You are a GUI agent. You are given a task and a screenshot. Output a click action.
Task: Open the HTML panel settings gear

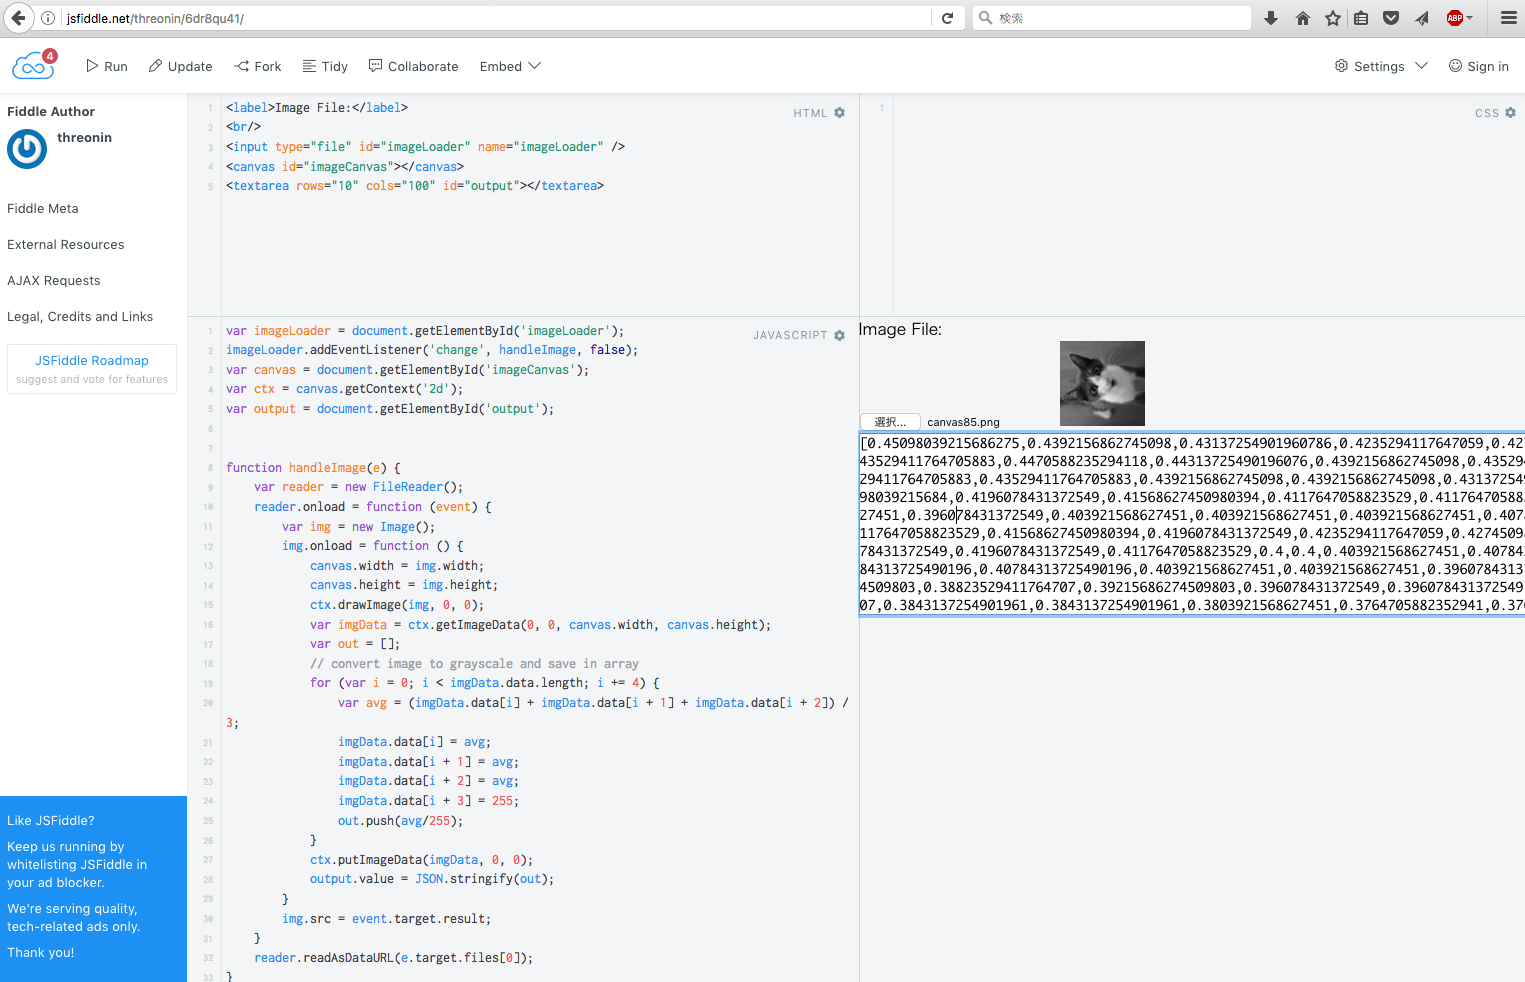838,112
